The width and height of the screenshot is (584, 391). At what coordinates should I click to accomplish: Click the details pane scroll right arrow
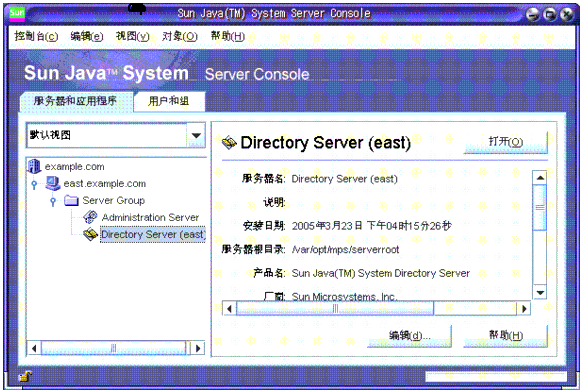(524, 309)
